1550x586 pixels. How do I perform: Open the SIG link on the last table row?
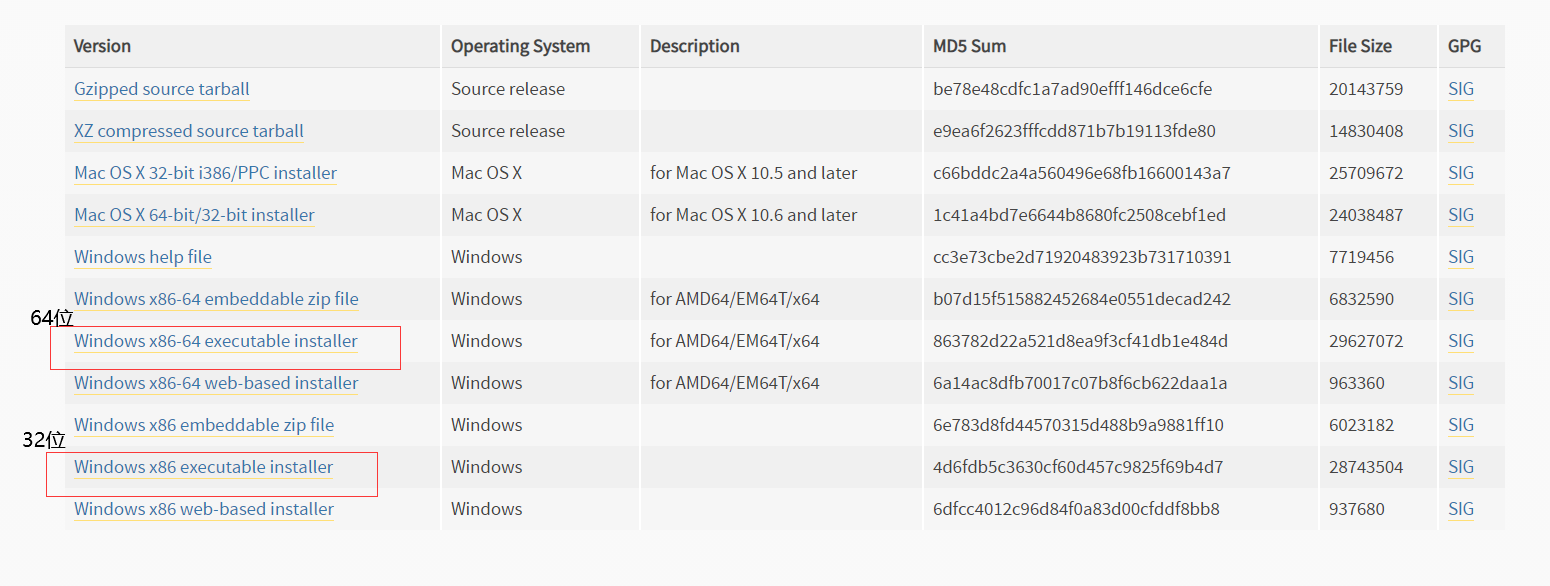[x=1460, y=509]
